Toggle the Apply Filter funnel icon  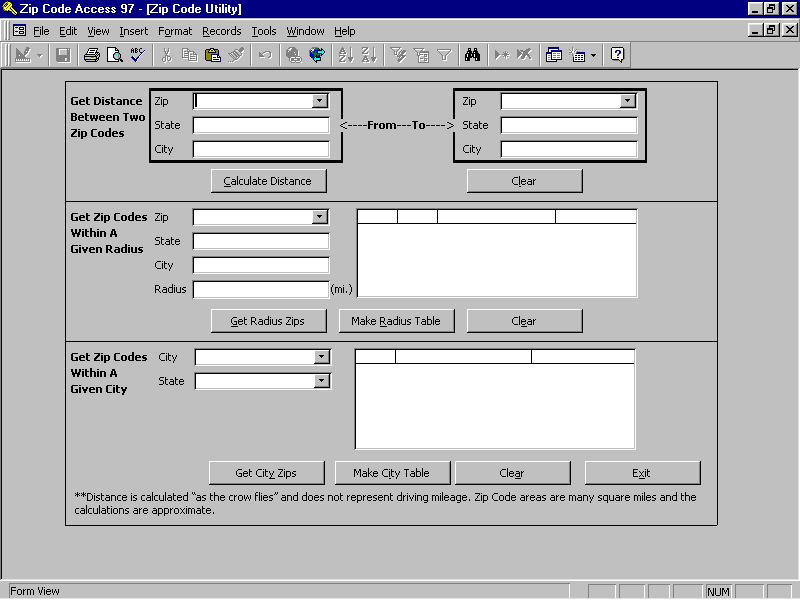click(444, 55)
